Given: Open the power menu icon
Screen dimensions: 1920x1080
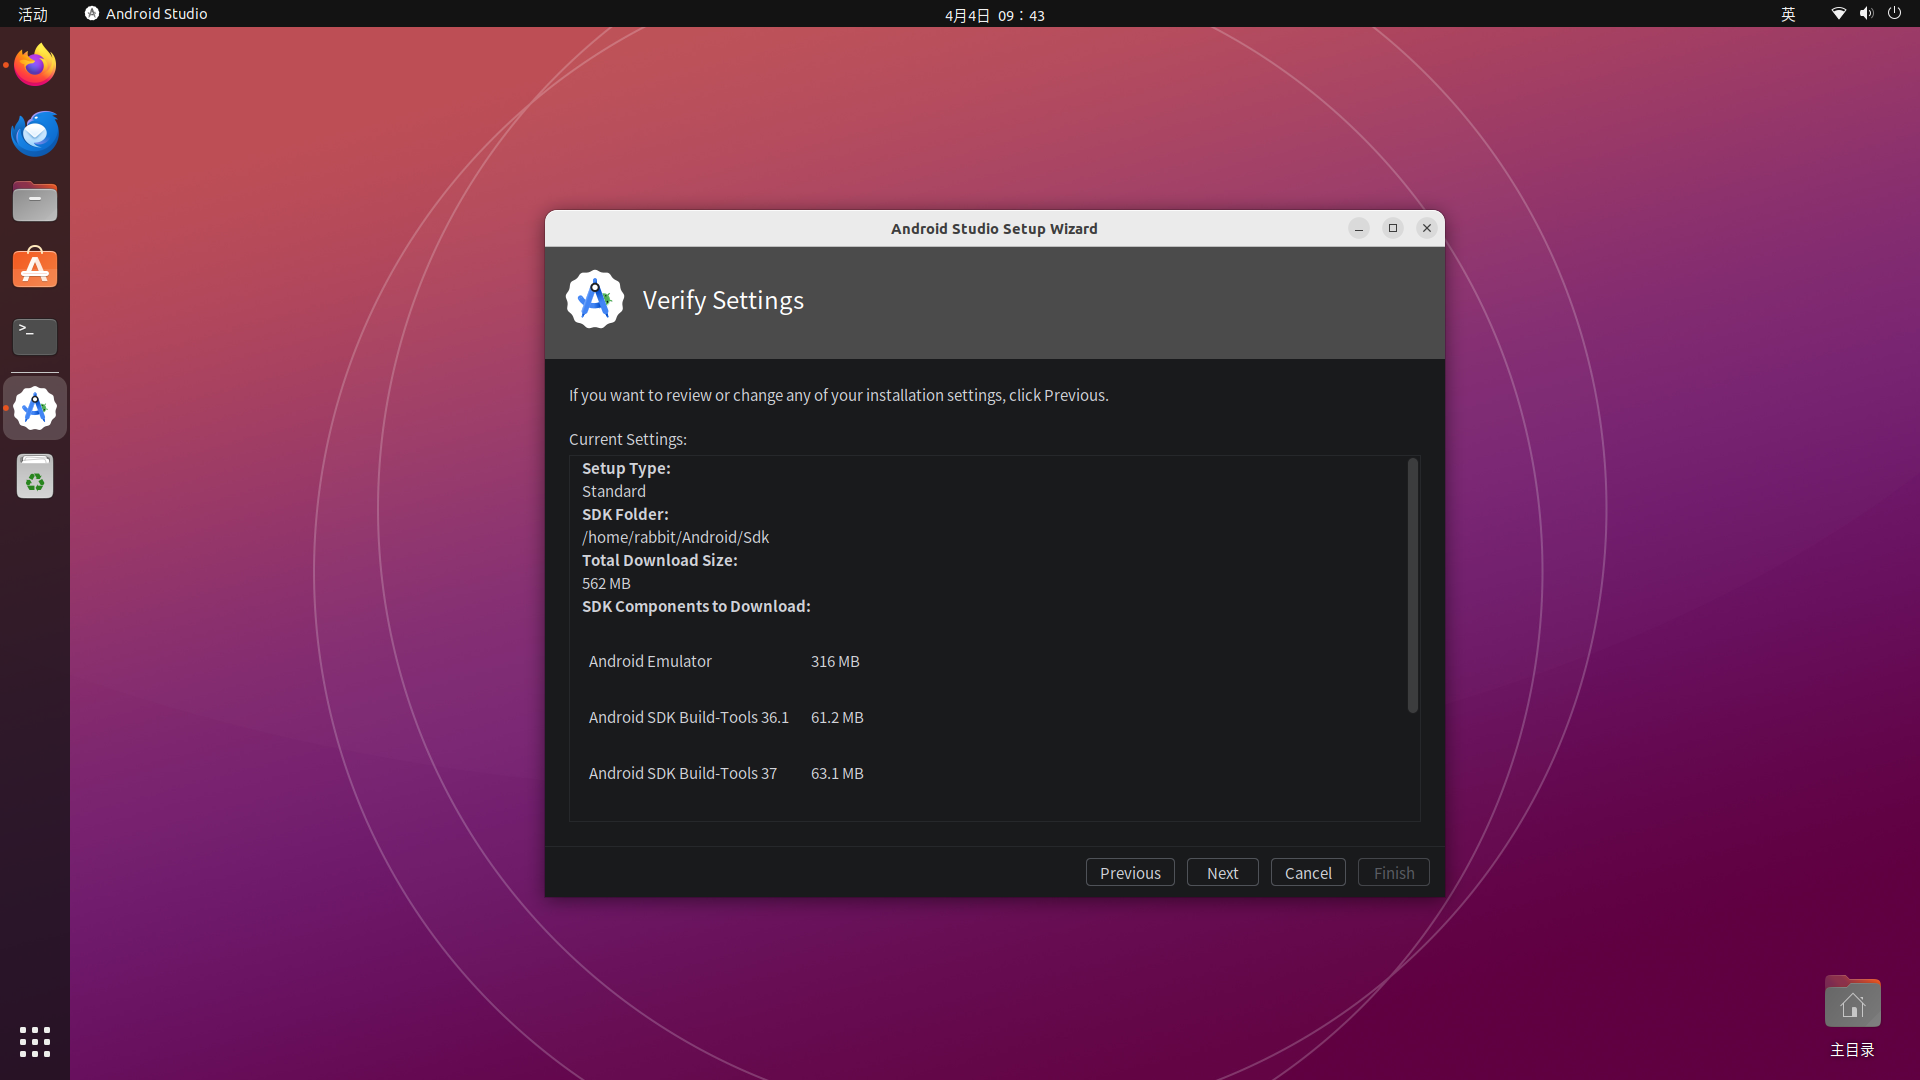Looking at the screenshot, I should (1894, 14).
